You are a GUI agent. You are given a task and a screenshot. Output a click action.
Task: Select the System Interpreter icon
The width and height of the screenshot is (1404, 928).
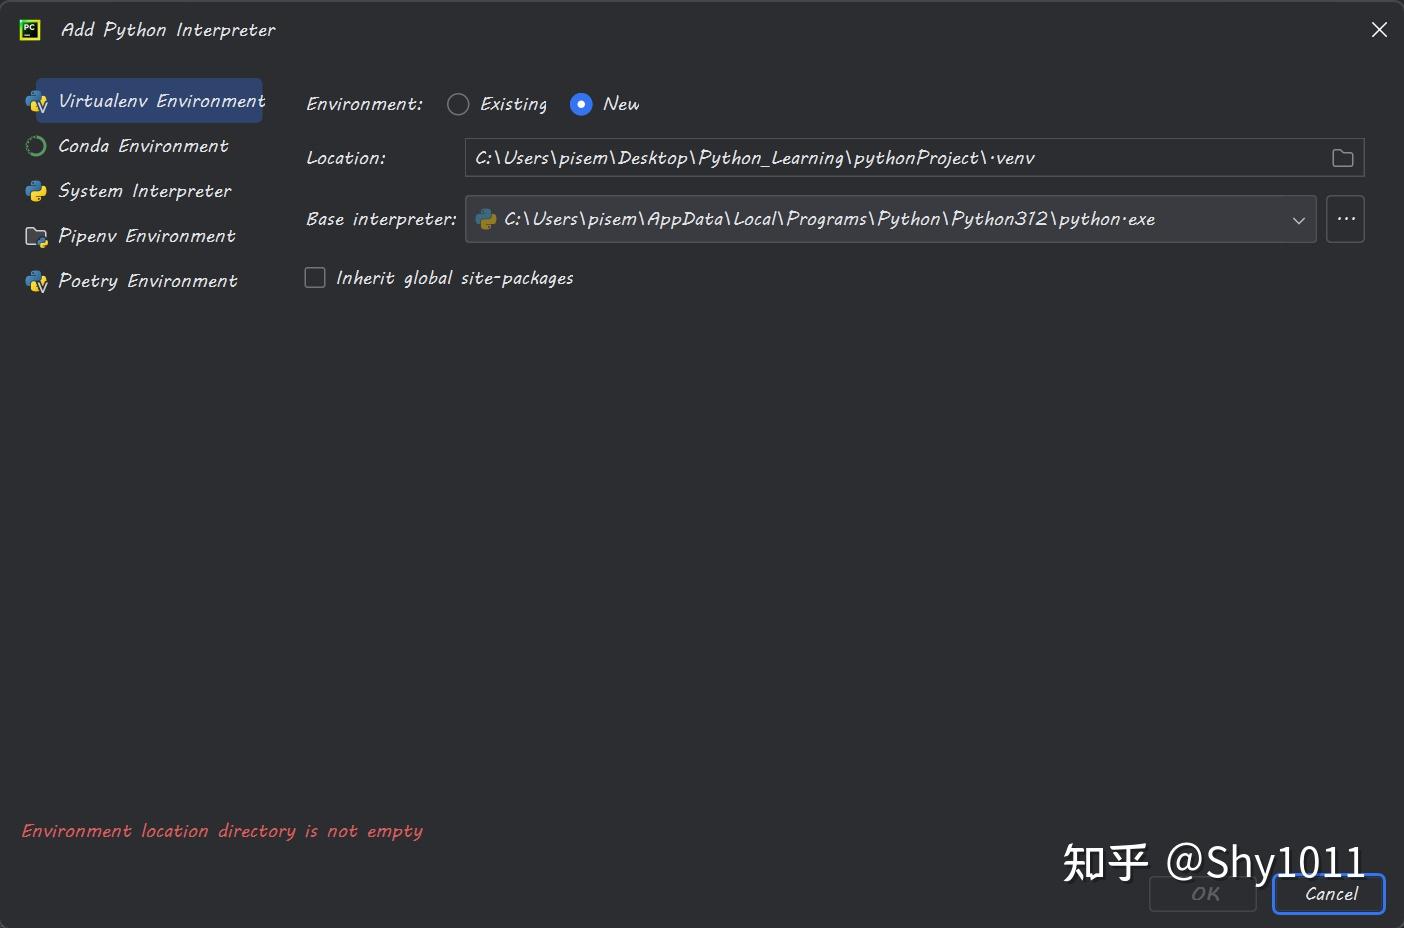click(x=36, y=191)
